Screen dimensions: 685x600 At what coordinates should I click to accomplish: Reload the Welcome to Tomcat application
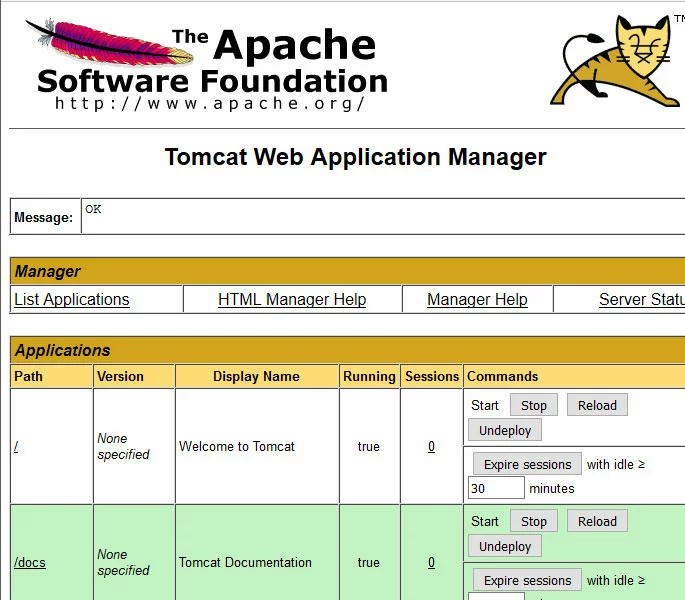click(597, 405)
